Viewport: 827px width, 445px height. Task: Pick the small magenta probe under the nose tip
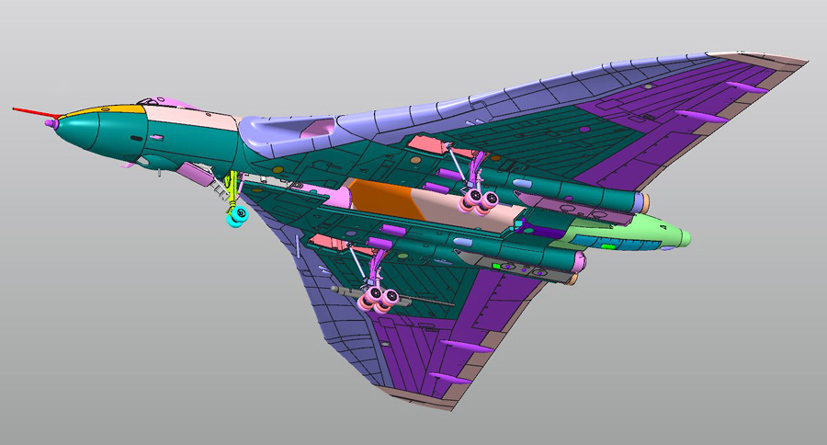tap(49, 124)
